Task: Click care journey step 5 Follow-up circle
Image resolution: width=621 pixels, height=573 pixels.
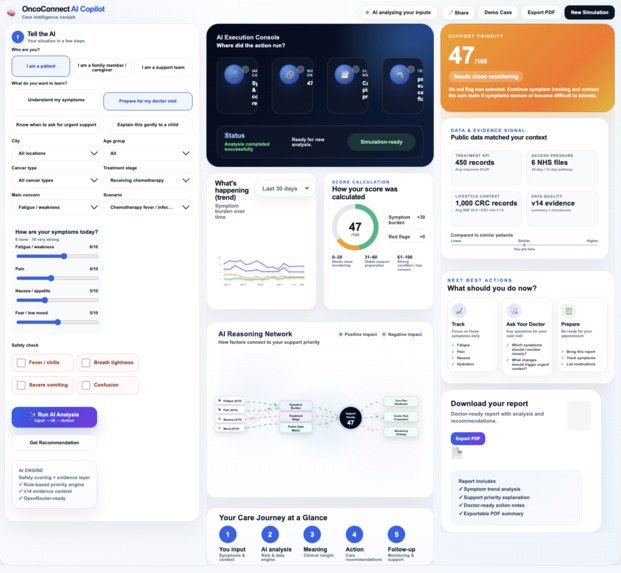Action: click(396, 534)
